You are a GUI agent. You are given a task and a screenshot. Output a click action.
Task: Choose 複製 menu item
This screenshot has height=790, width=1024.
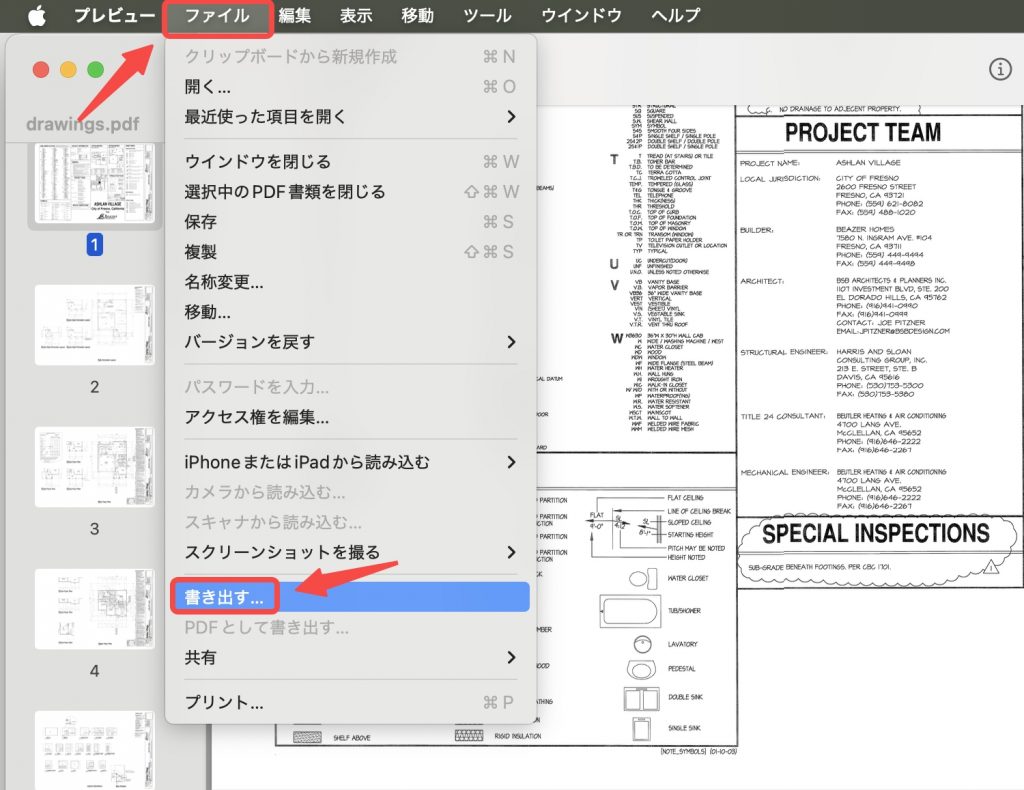(351, 252)
